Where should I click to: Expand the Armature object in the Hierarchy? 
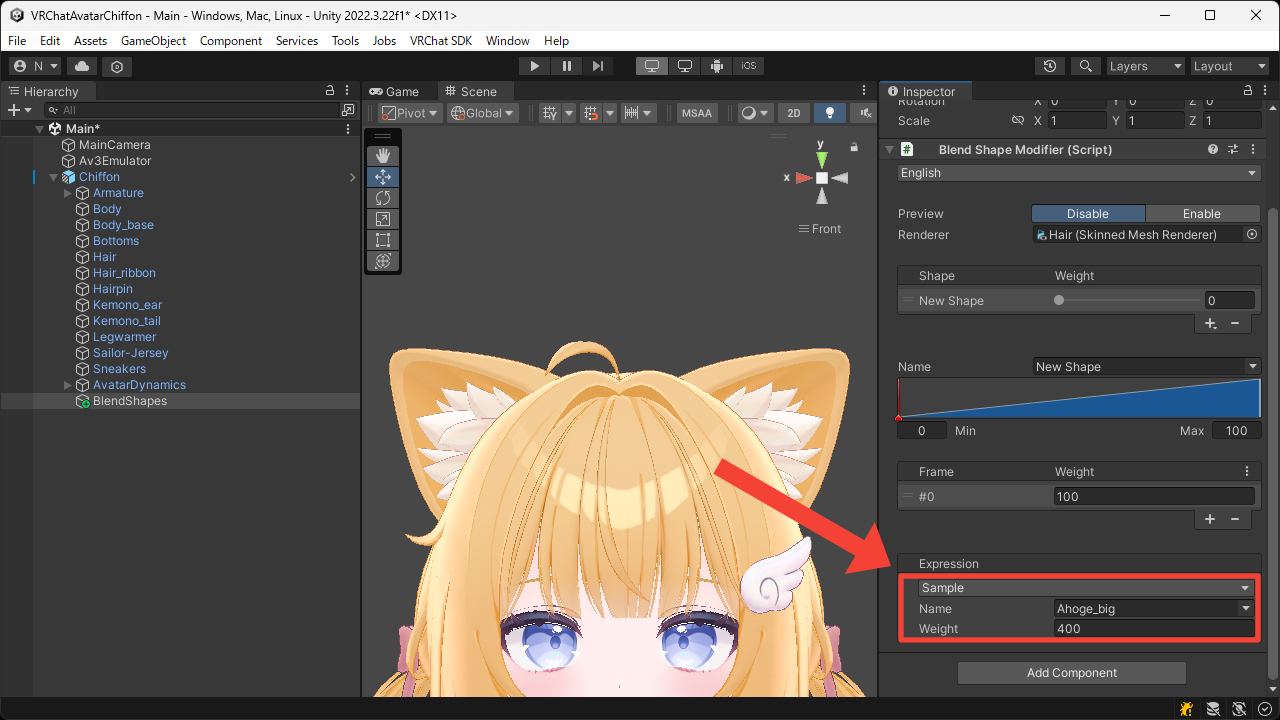pos(68,193)
